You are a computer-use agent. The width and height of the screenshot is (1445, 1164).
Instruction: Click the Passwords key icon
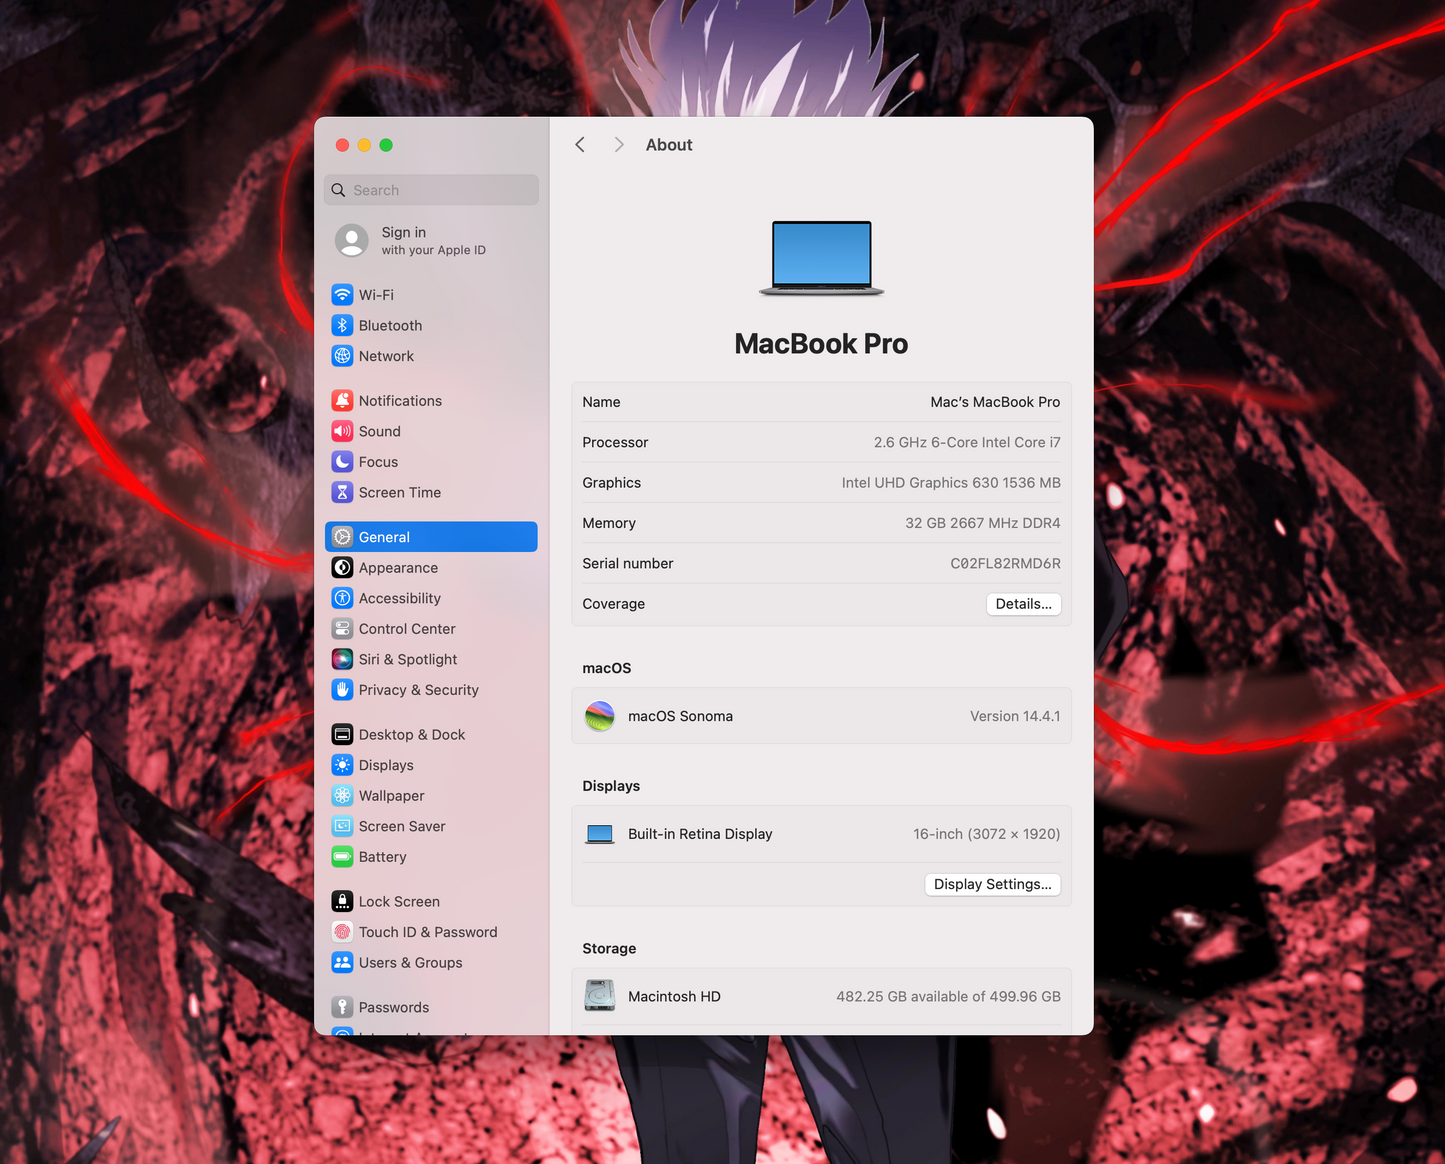[x=342, y=1007]
